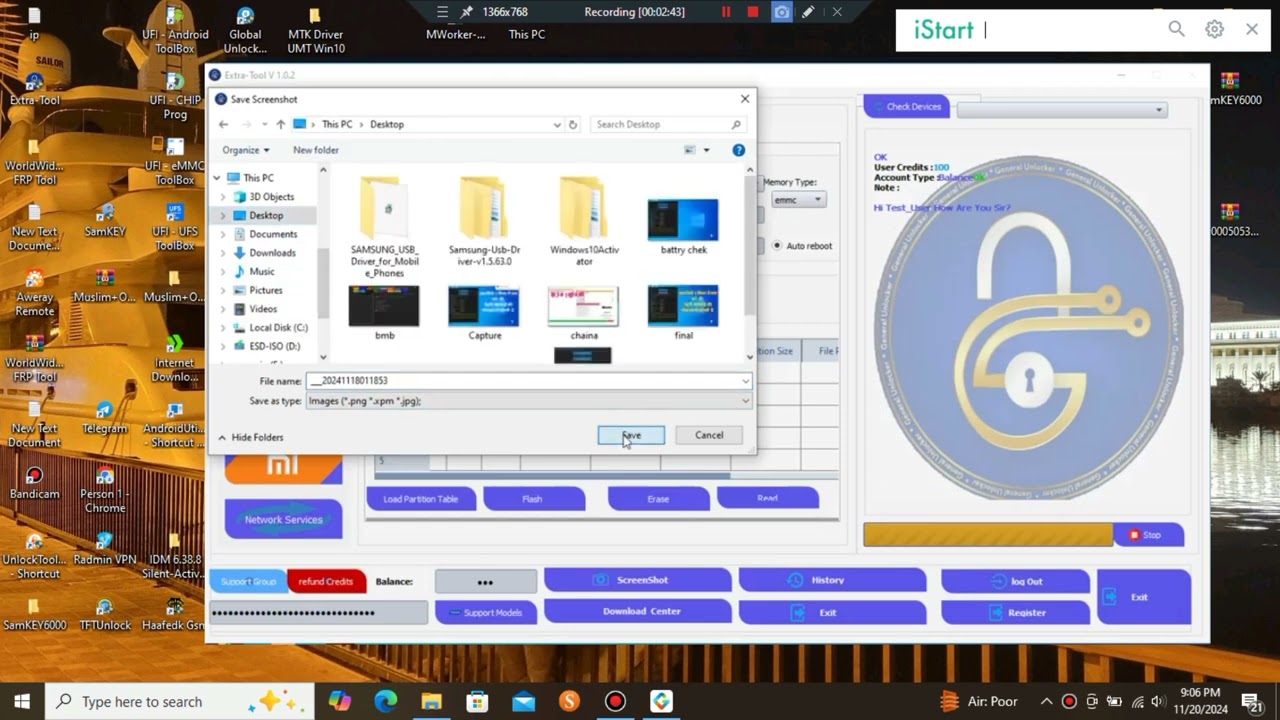Open UFI - Android ToolBox desktop icon
Image resolution: width=1280 pixels, height=720 pixels.
[x=175, y=30]
